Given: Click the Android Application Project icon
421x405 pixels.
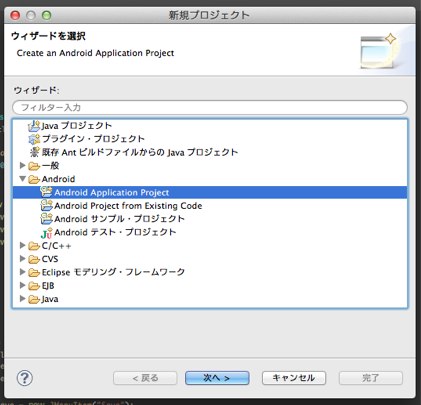Looking at the screenshot, I should tap(46, 192).
